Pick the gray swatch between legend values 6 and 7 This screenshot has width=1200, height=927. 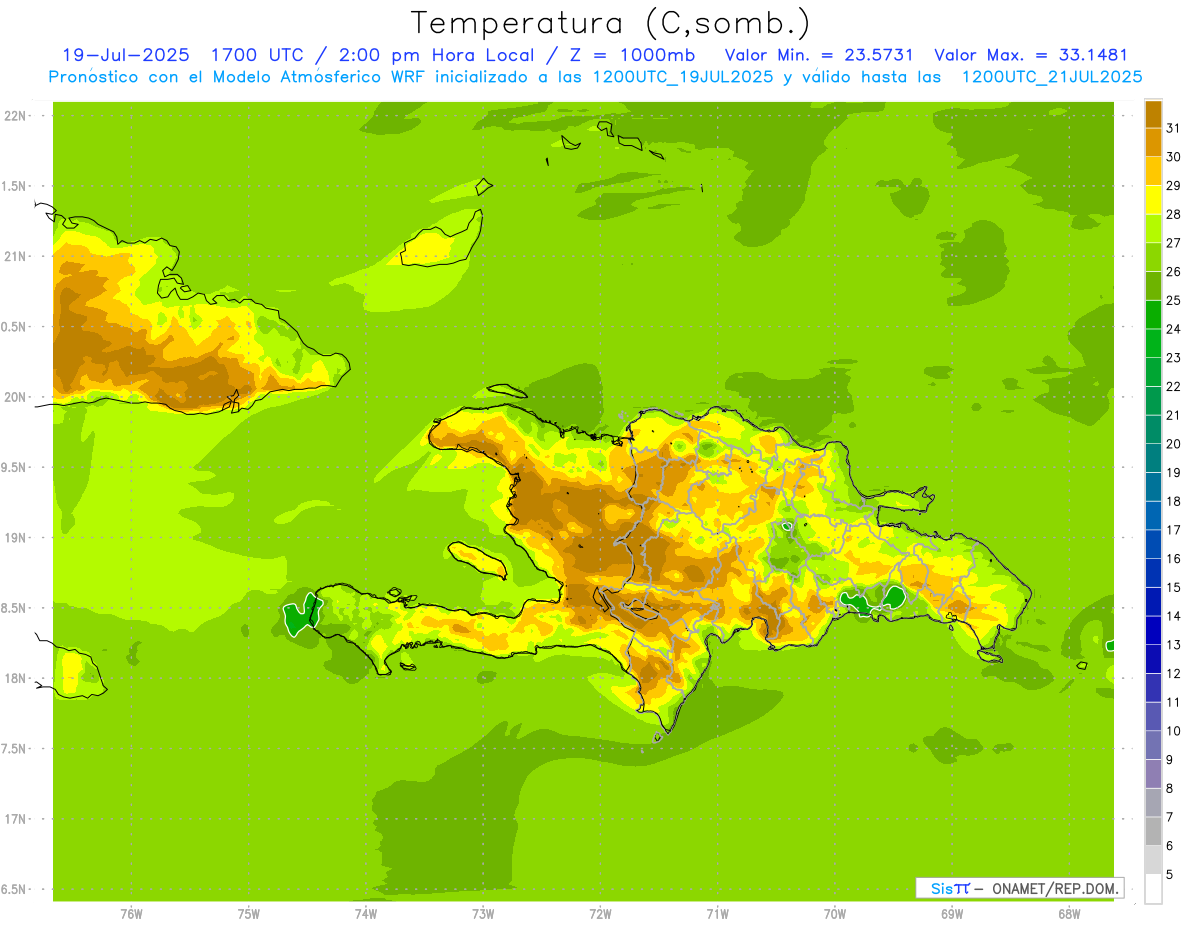tap(1153, 831)
